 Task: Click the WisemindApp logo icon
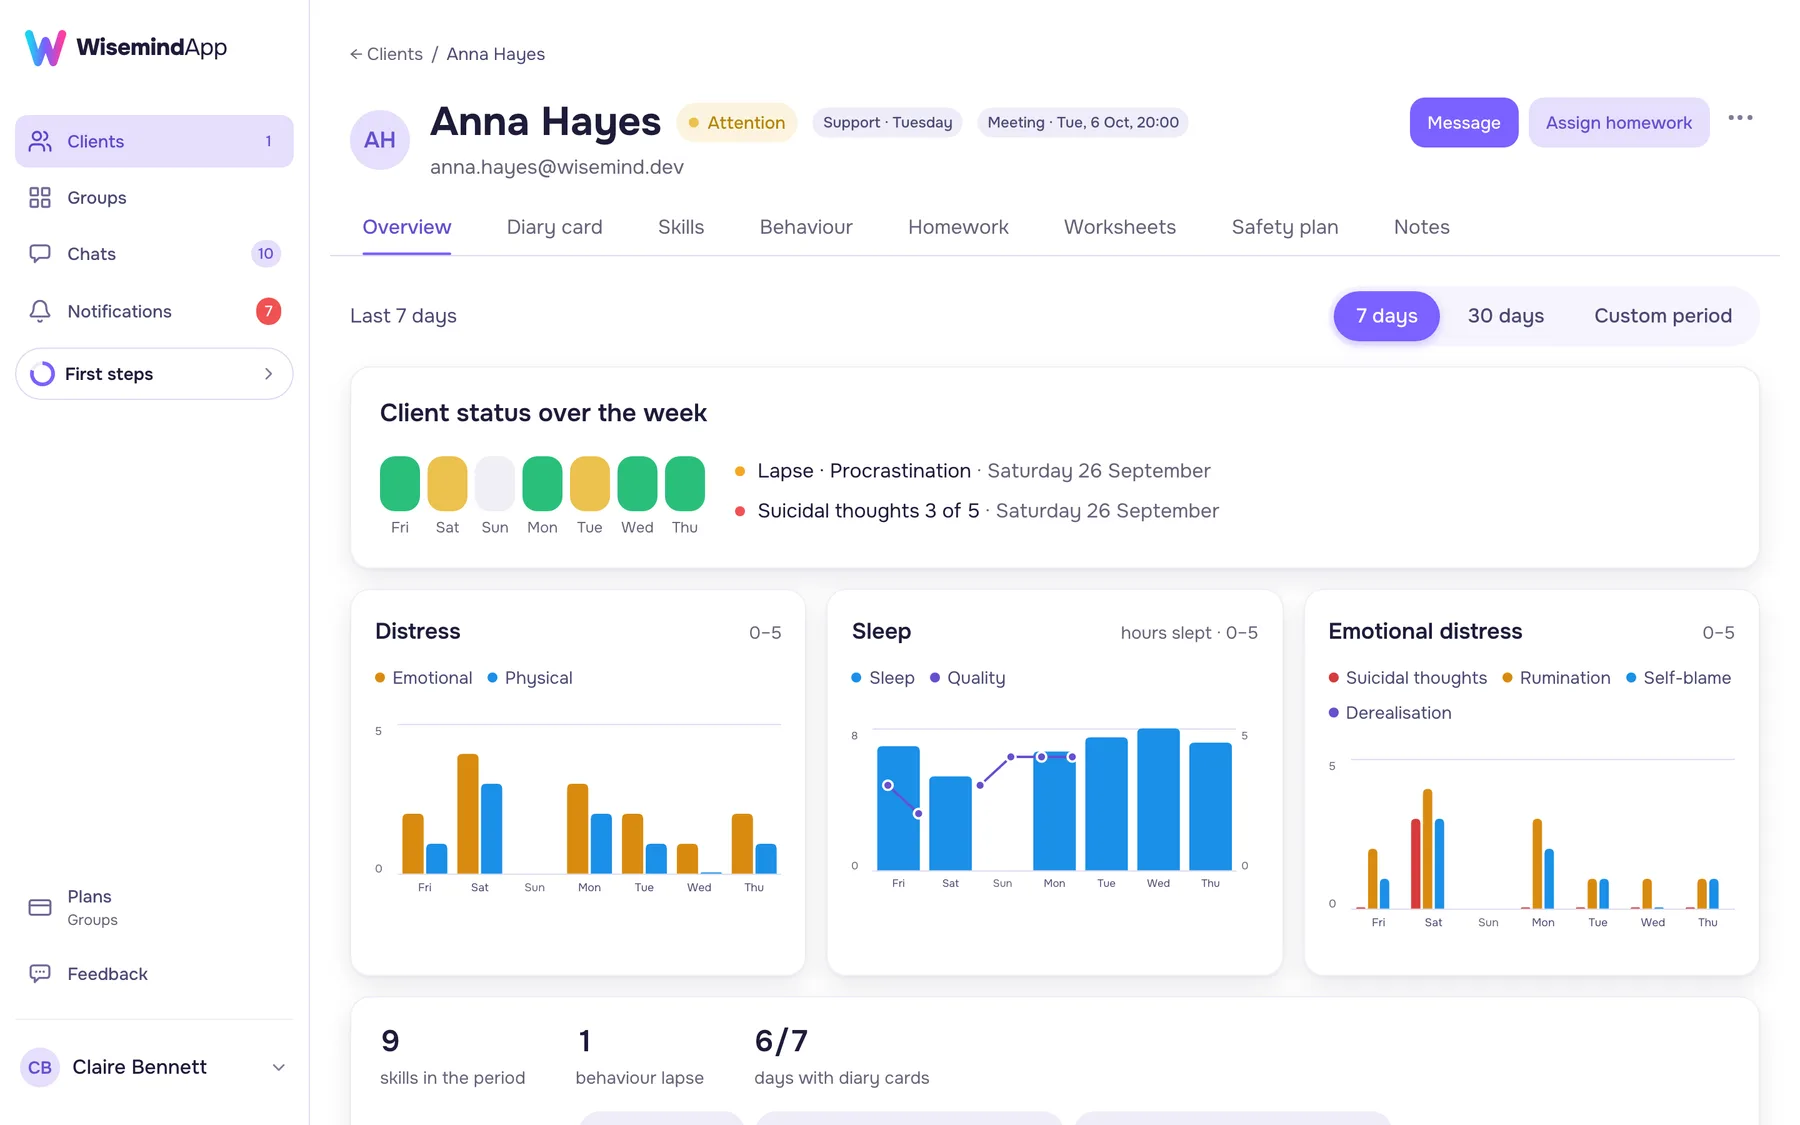click(x=45, y=47)
